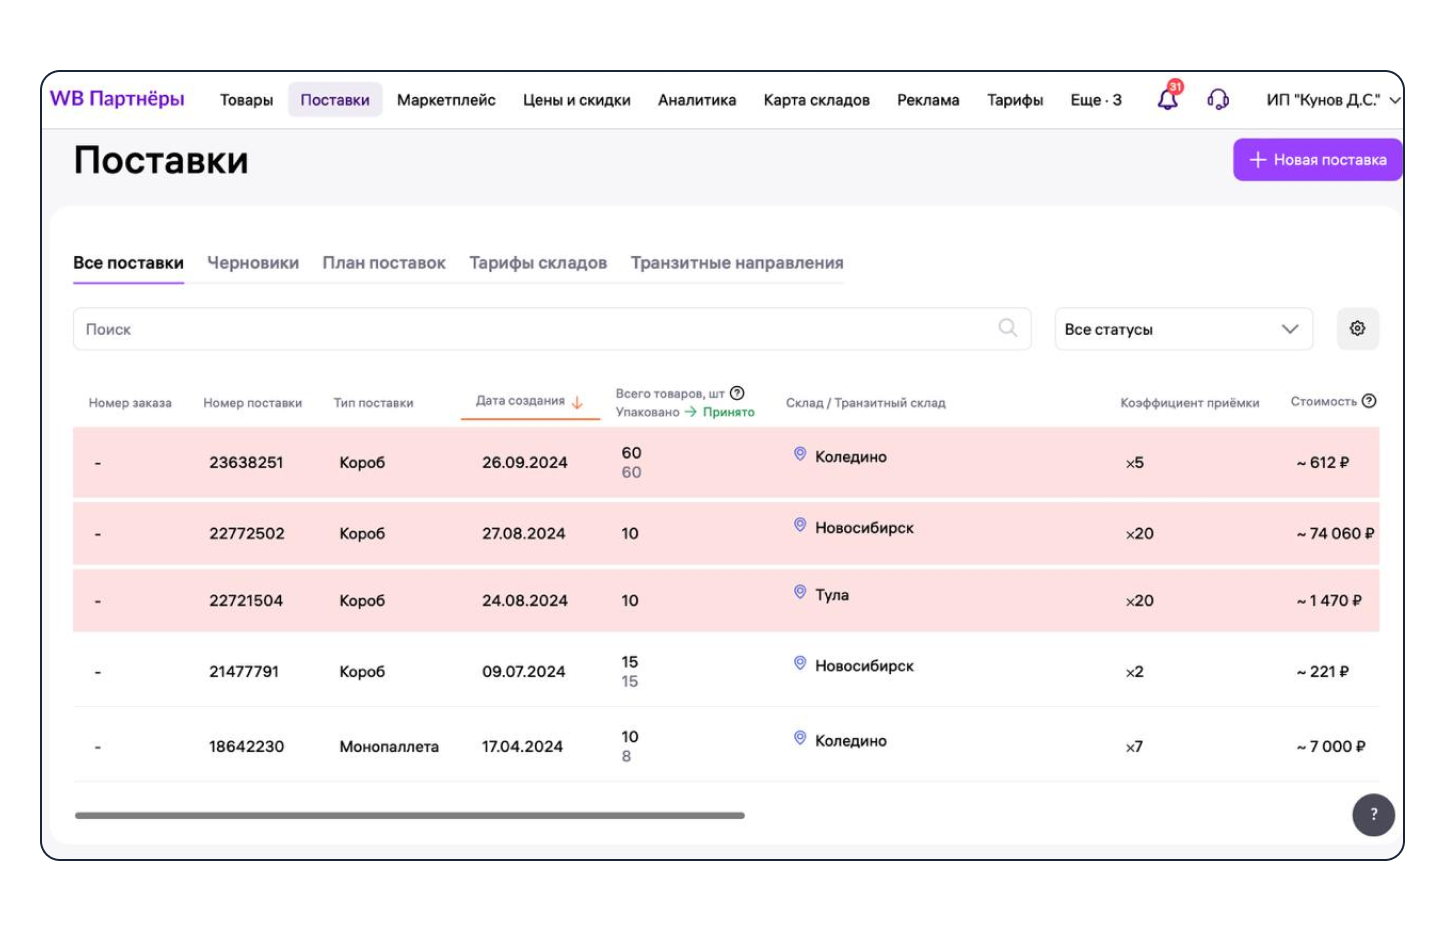Click the ×2 acceptance coefficient

pyautogui.click(x=1135, y=671)
